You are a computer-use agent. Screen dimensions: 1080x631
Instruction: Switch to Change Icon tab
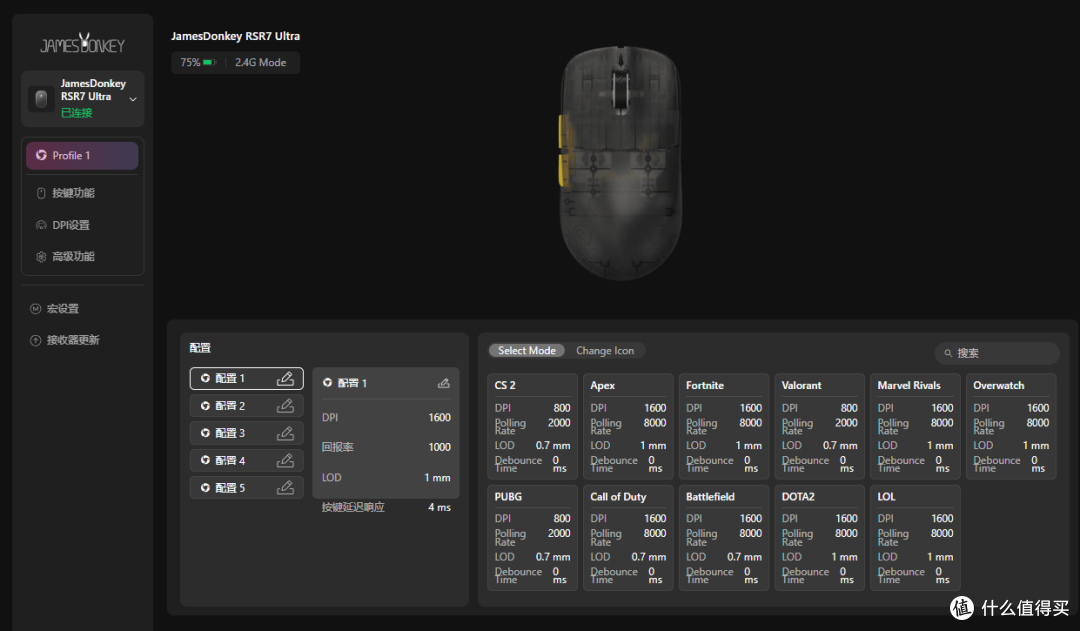pyautogui.click(x=605, y=351)
